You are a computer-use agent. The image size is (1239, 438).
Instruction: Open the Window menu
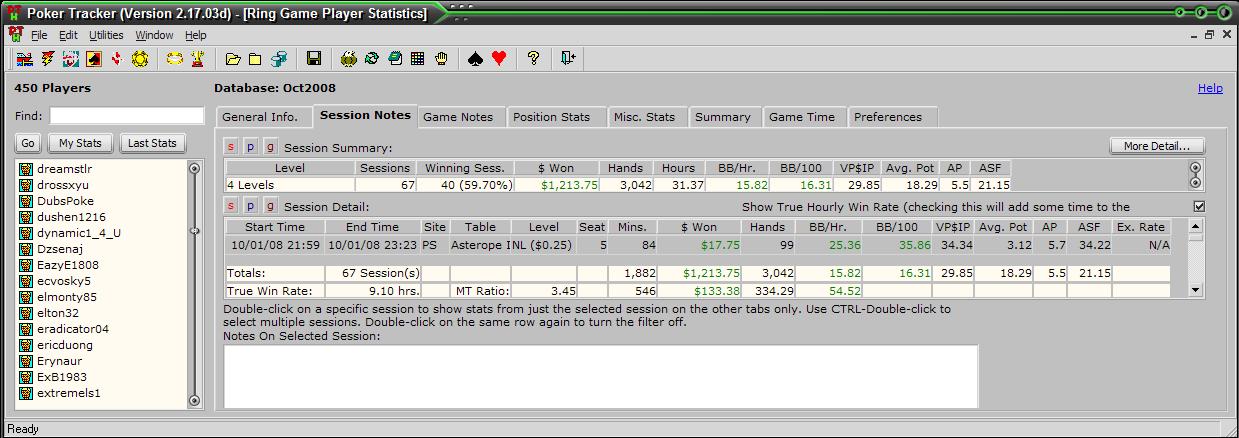click(x=154, y=35)
